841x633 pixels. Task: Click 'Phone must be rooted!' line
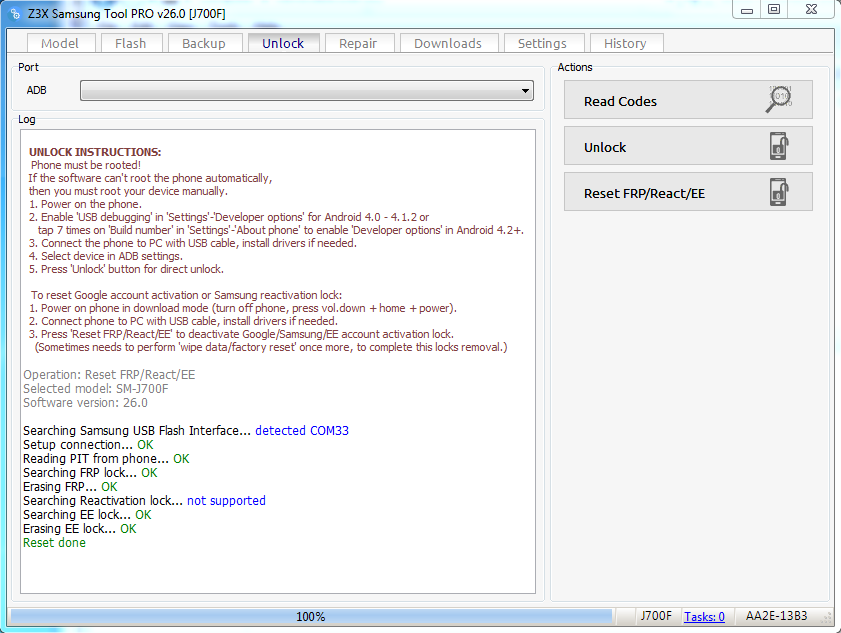[86, 165]
